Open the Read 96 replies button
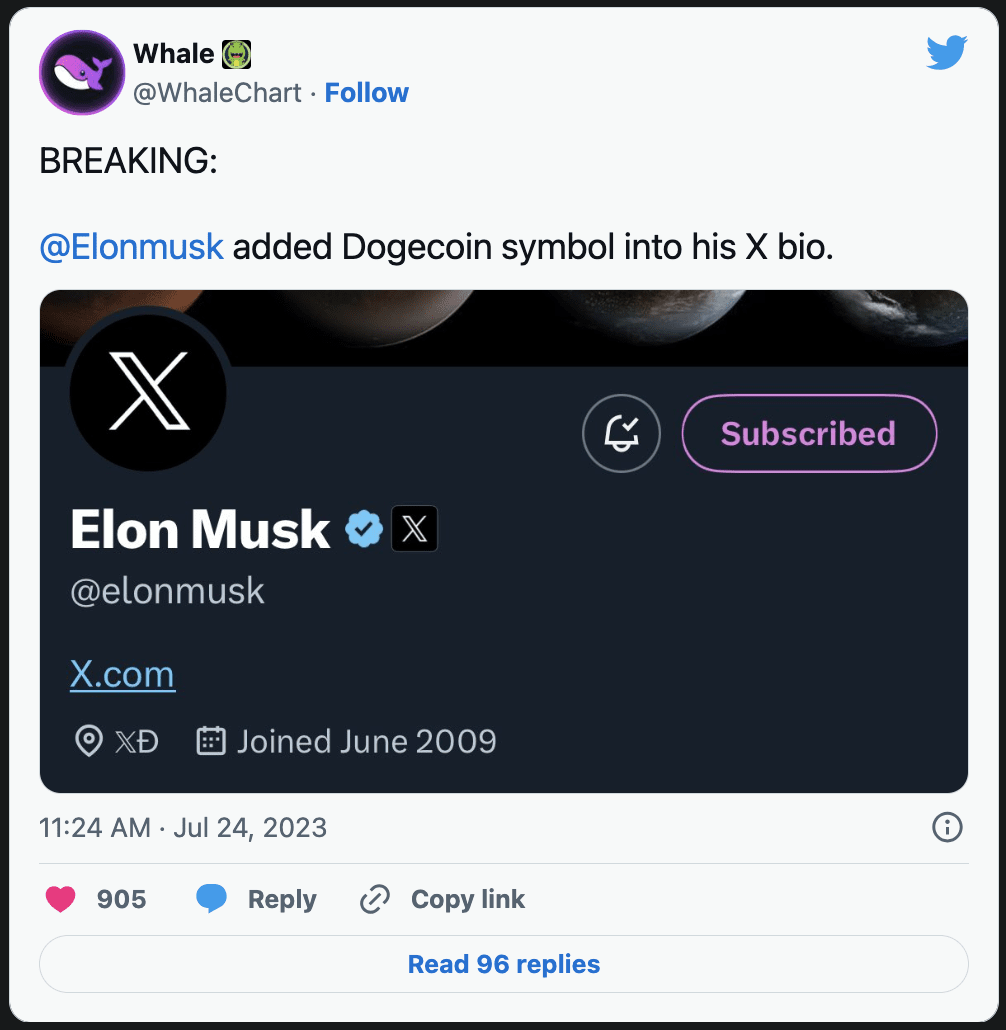This screenshot has width=1006, height=1030. pos(503,963)
